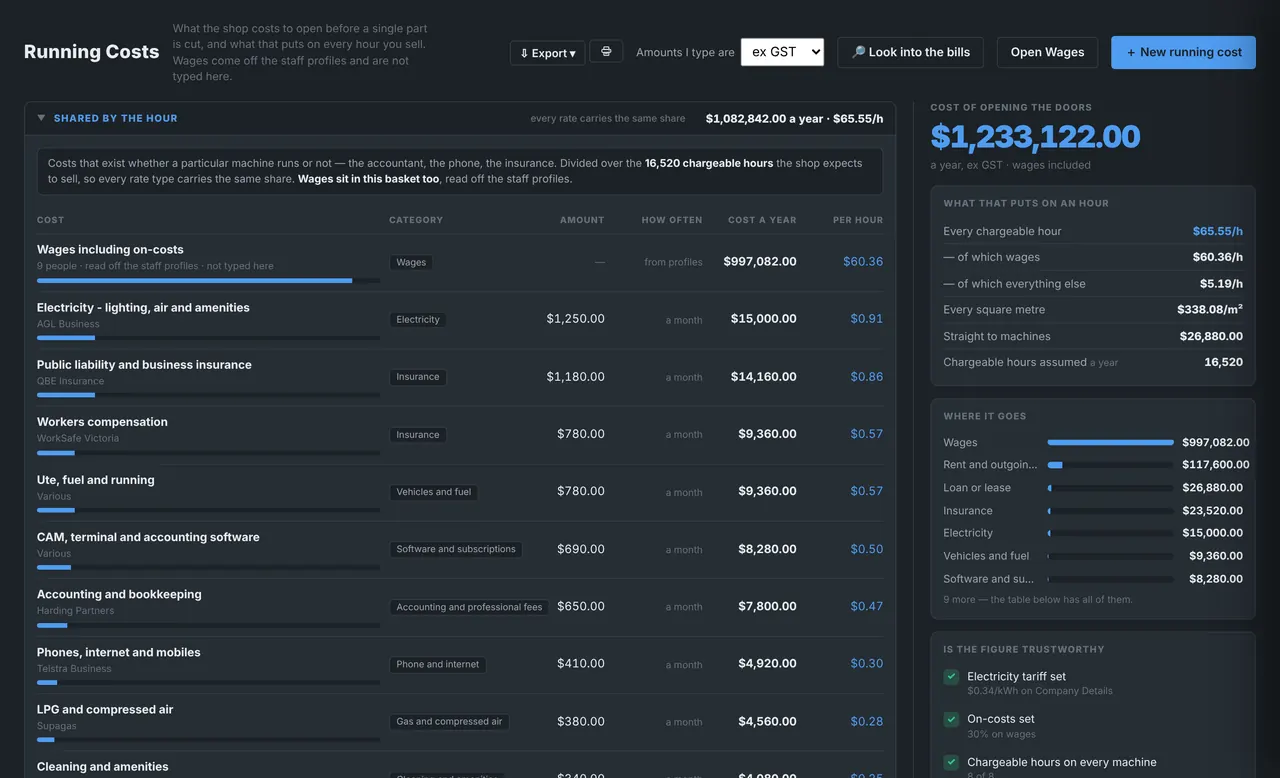
Task: Add a New running cost
Action: coord(1183,52)
